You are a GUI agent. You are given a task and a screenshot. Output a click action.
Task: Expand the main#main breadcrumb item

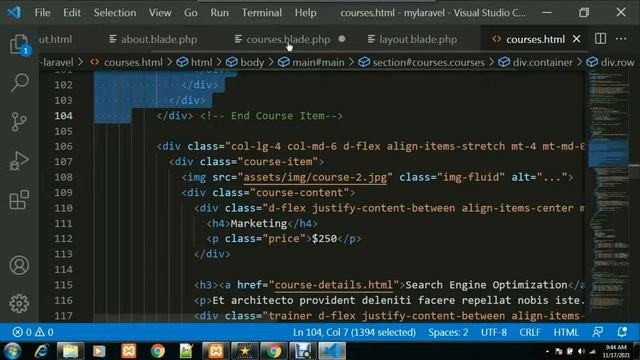[318, 62]
